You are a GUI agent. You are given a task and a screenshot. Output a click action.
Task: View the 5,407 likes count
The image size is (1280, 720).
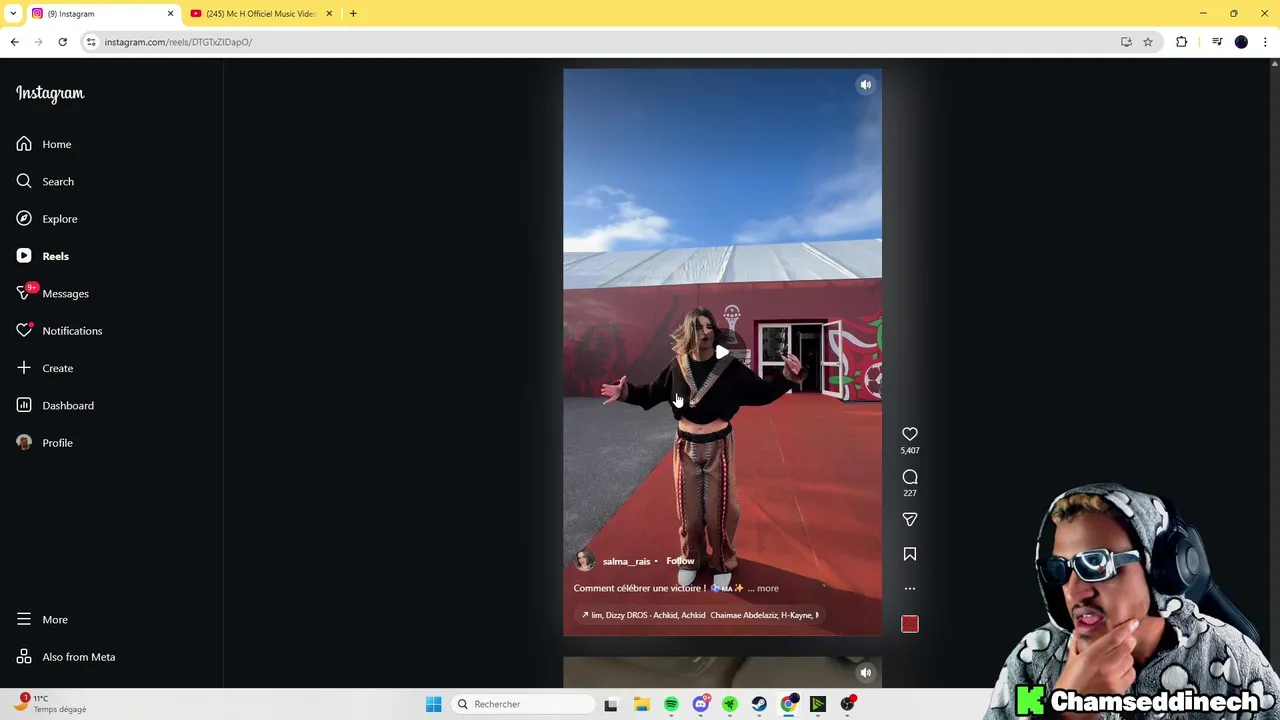click(x=910, y=451)
